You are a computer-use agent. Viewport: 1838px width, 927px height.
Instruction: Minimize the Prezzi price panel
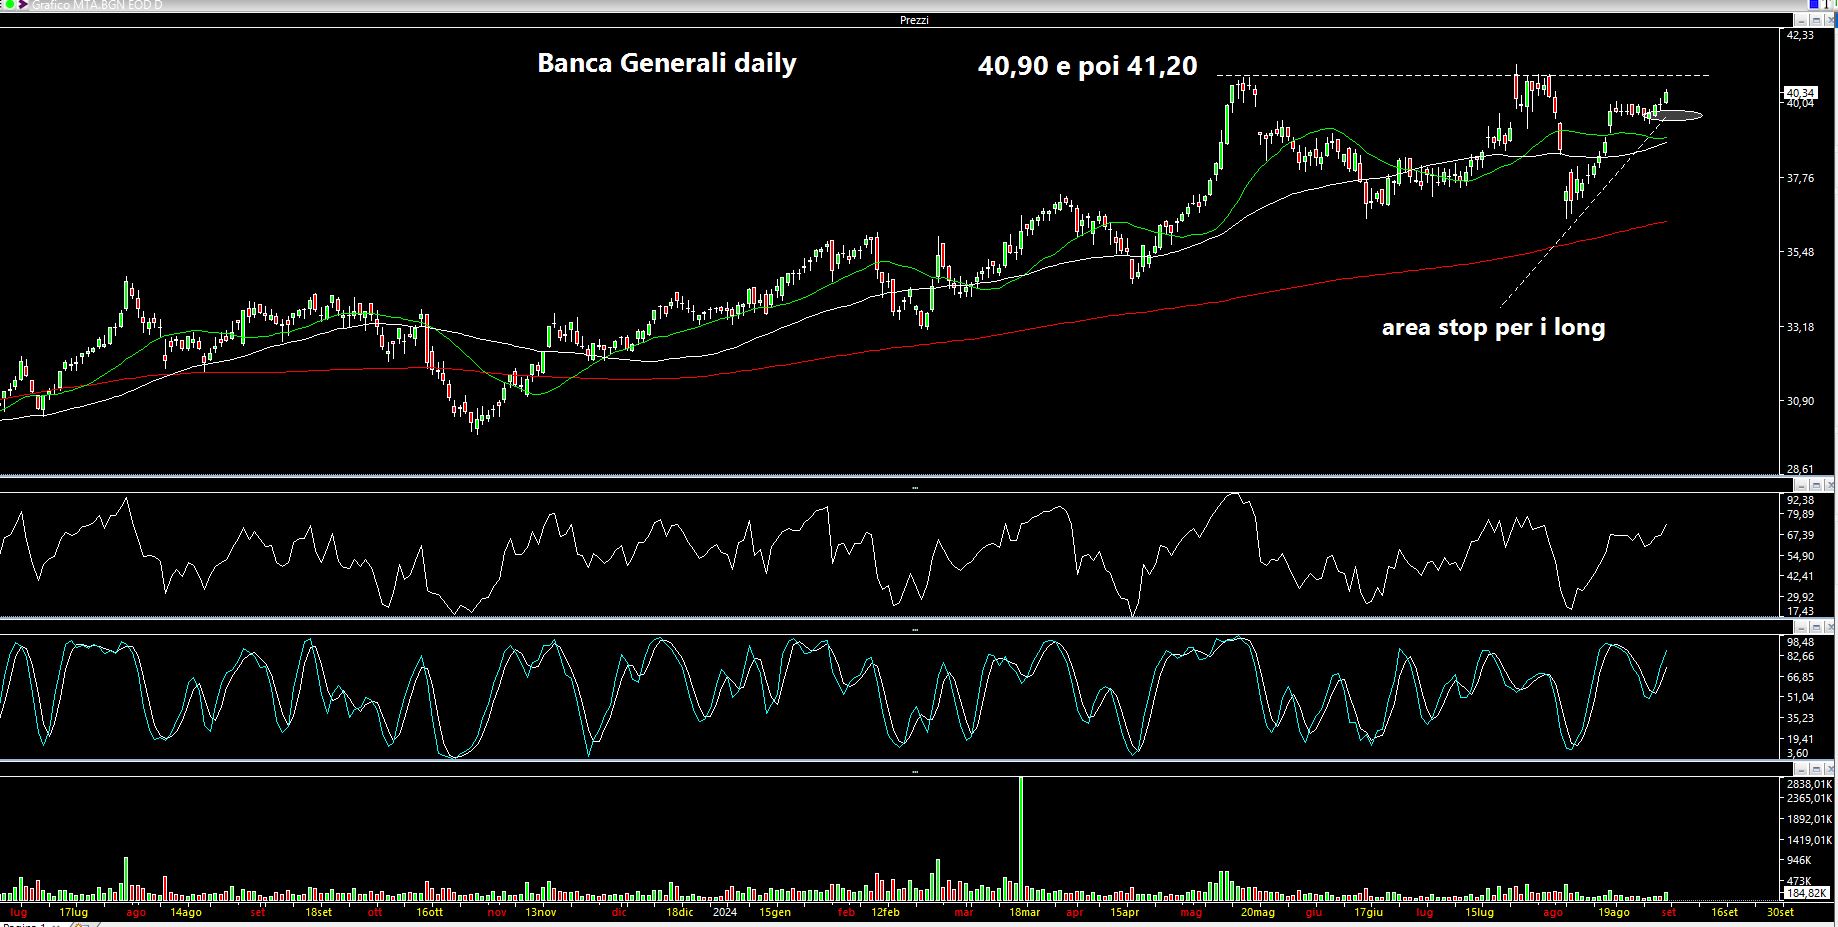[x=1801, y=20]
